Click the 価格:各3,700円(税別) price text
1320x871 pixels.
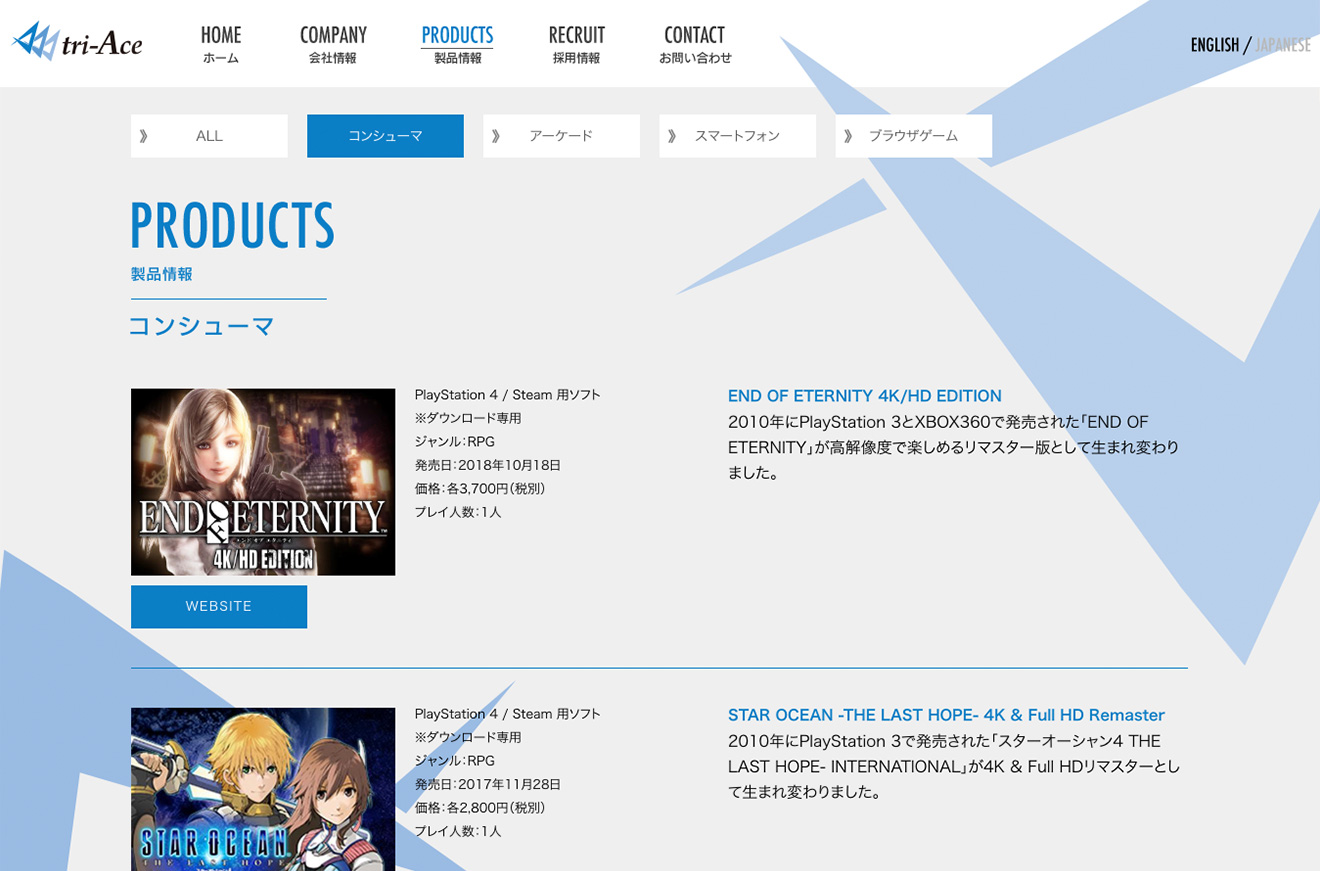(480, 488)
